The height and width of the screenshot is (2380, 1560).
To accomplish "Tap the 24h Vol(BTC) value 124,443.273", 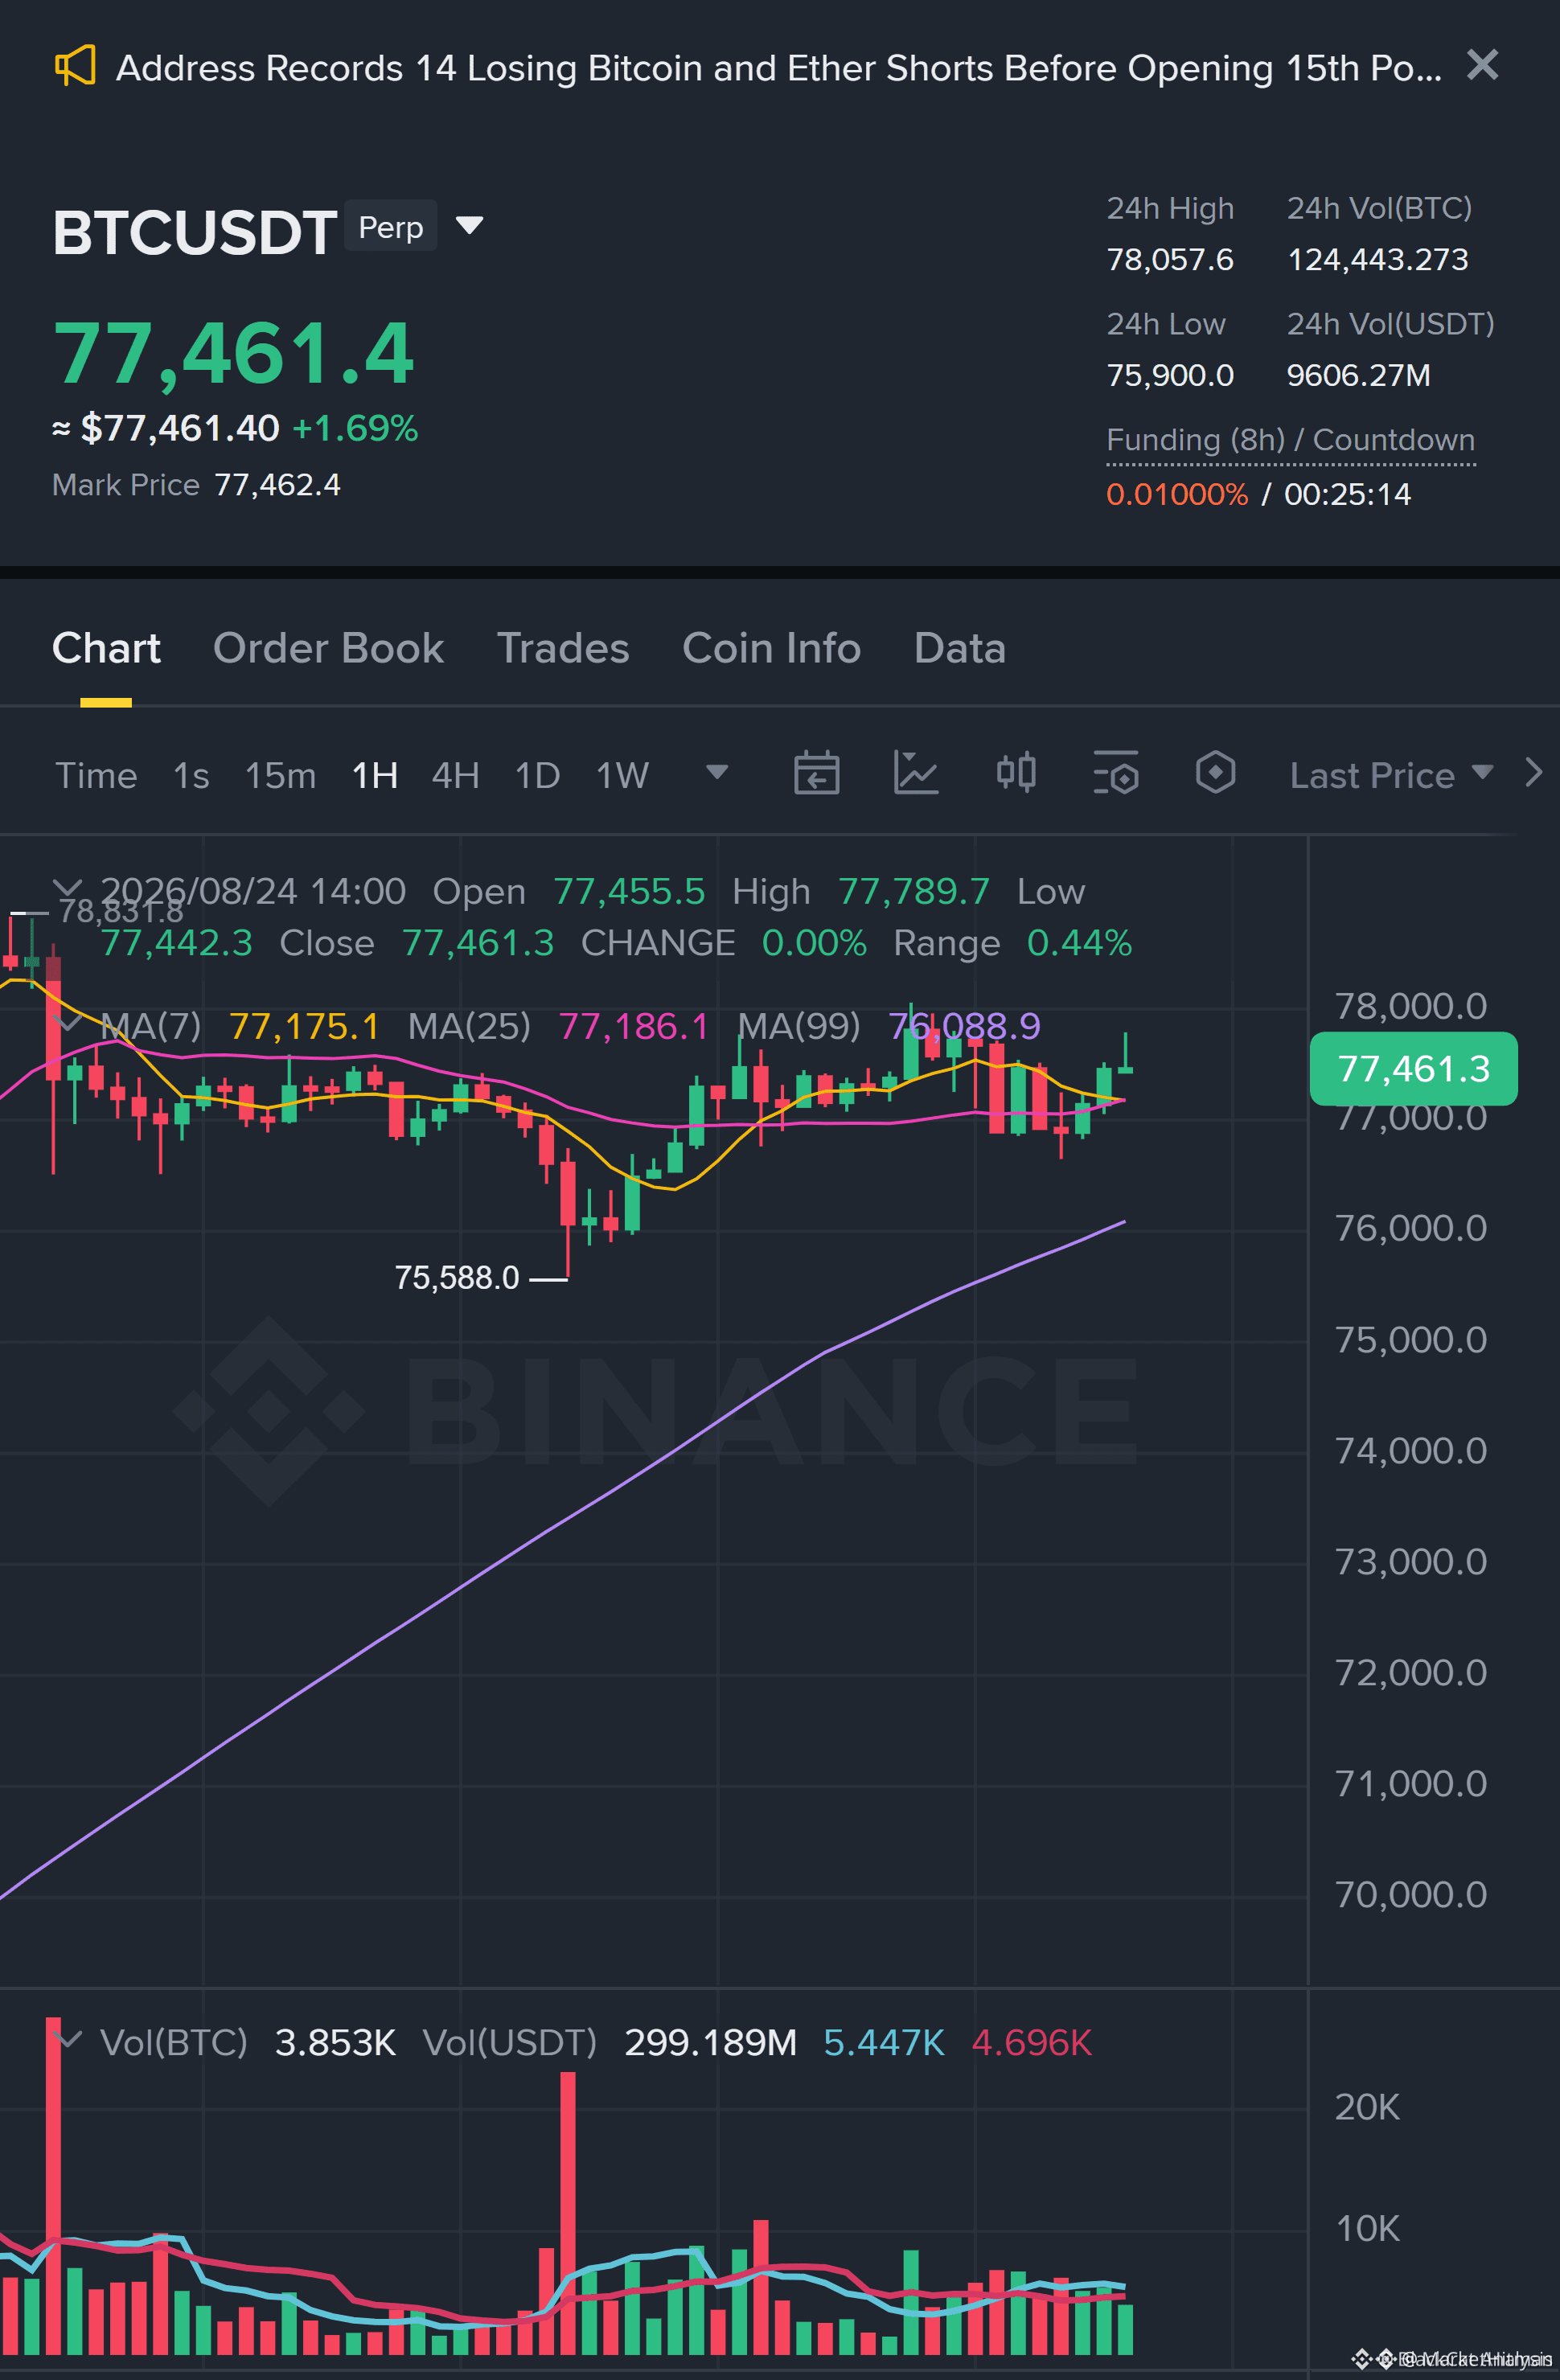I will coord(1377,260).
